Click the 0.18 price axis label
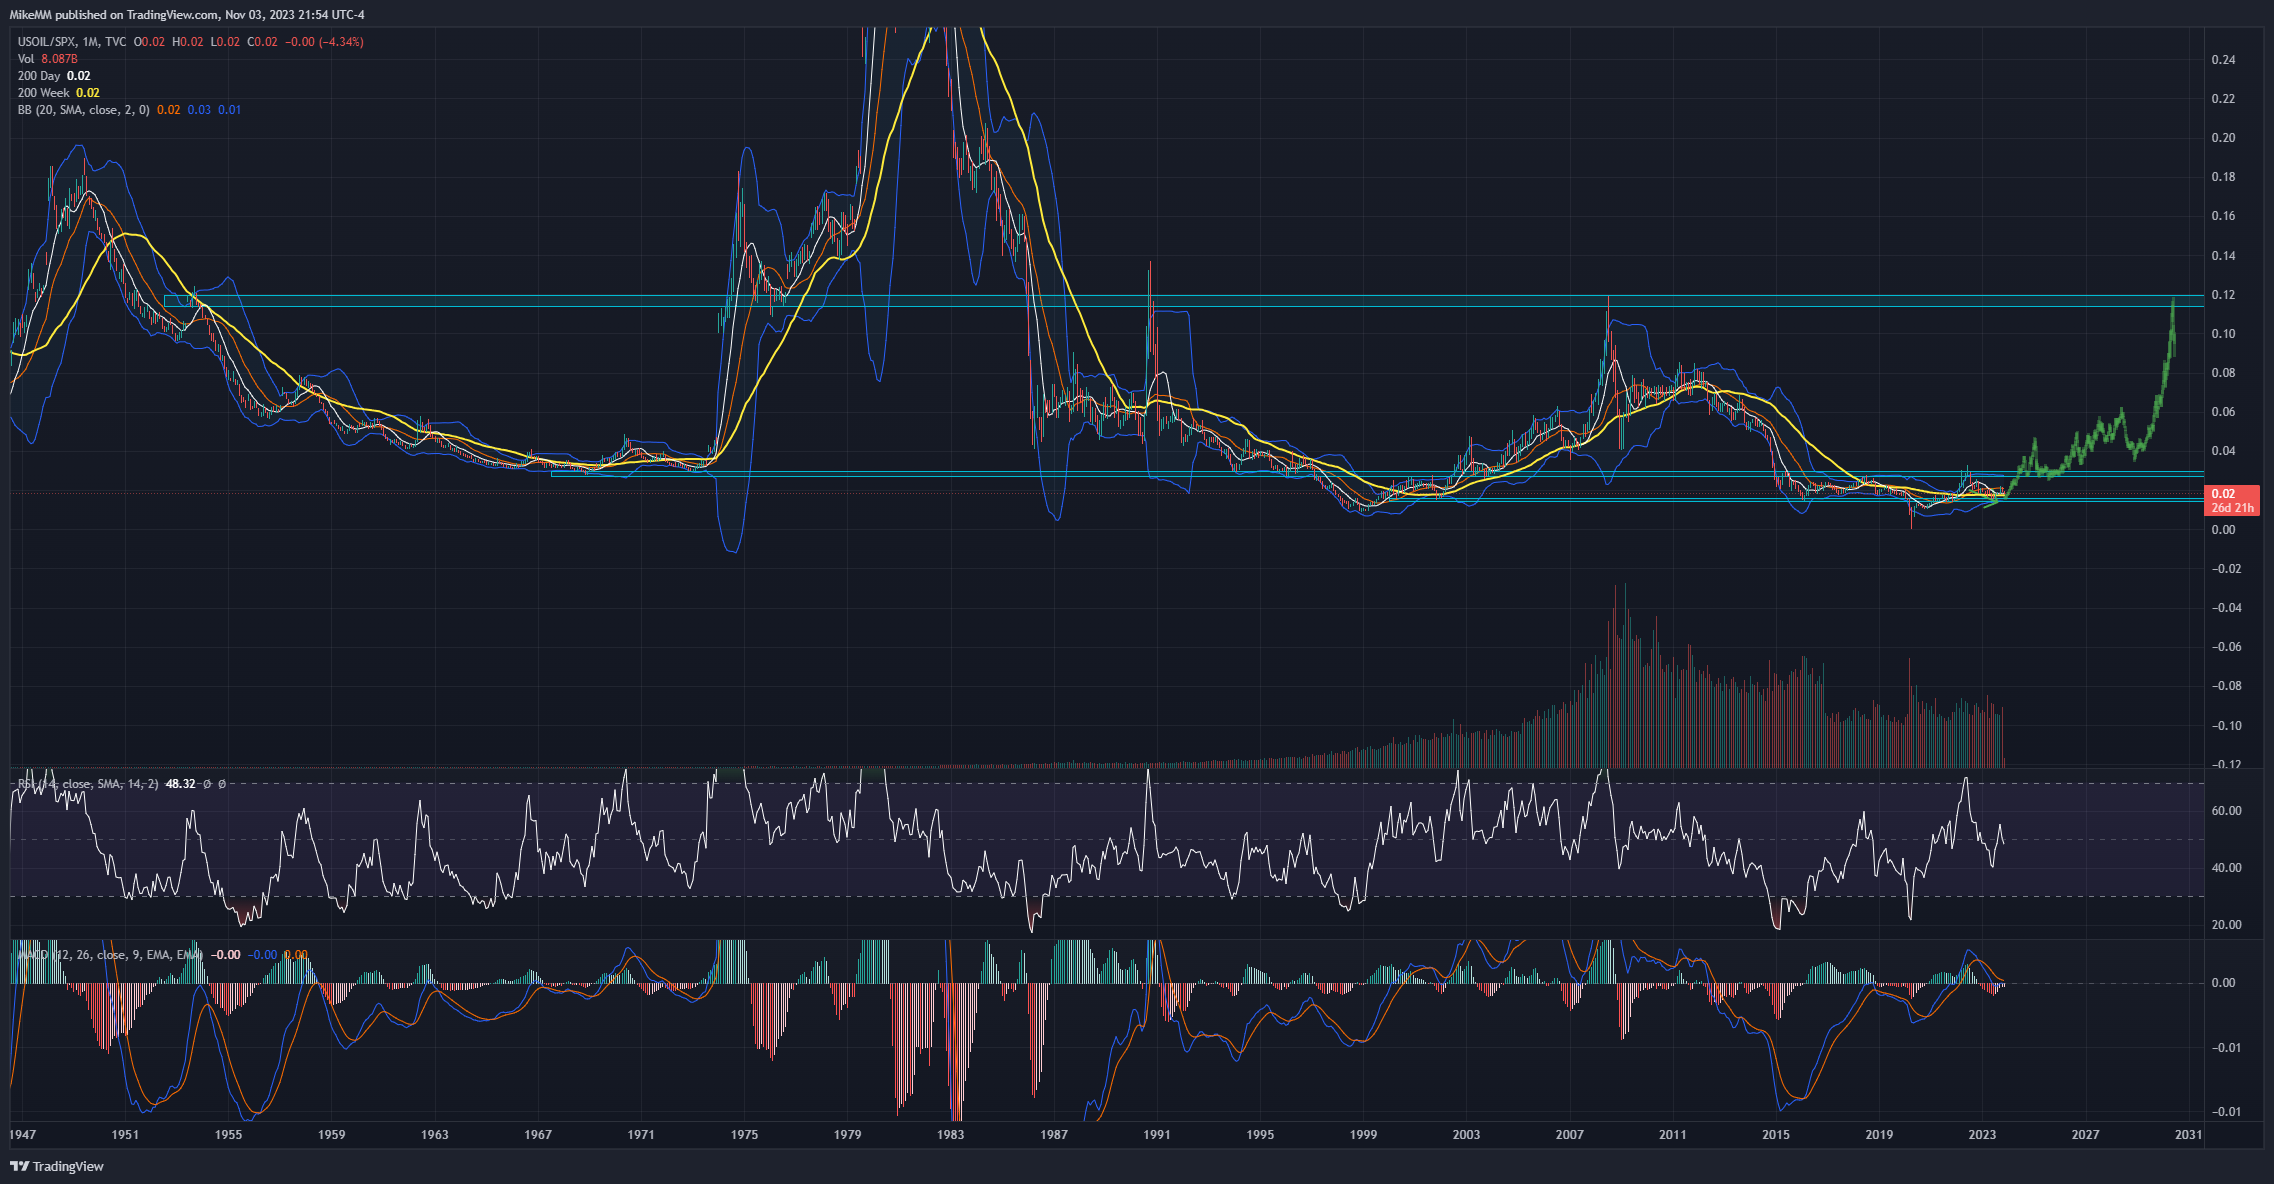This screenshot has height=1184, width=2274. [2223, 177]
